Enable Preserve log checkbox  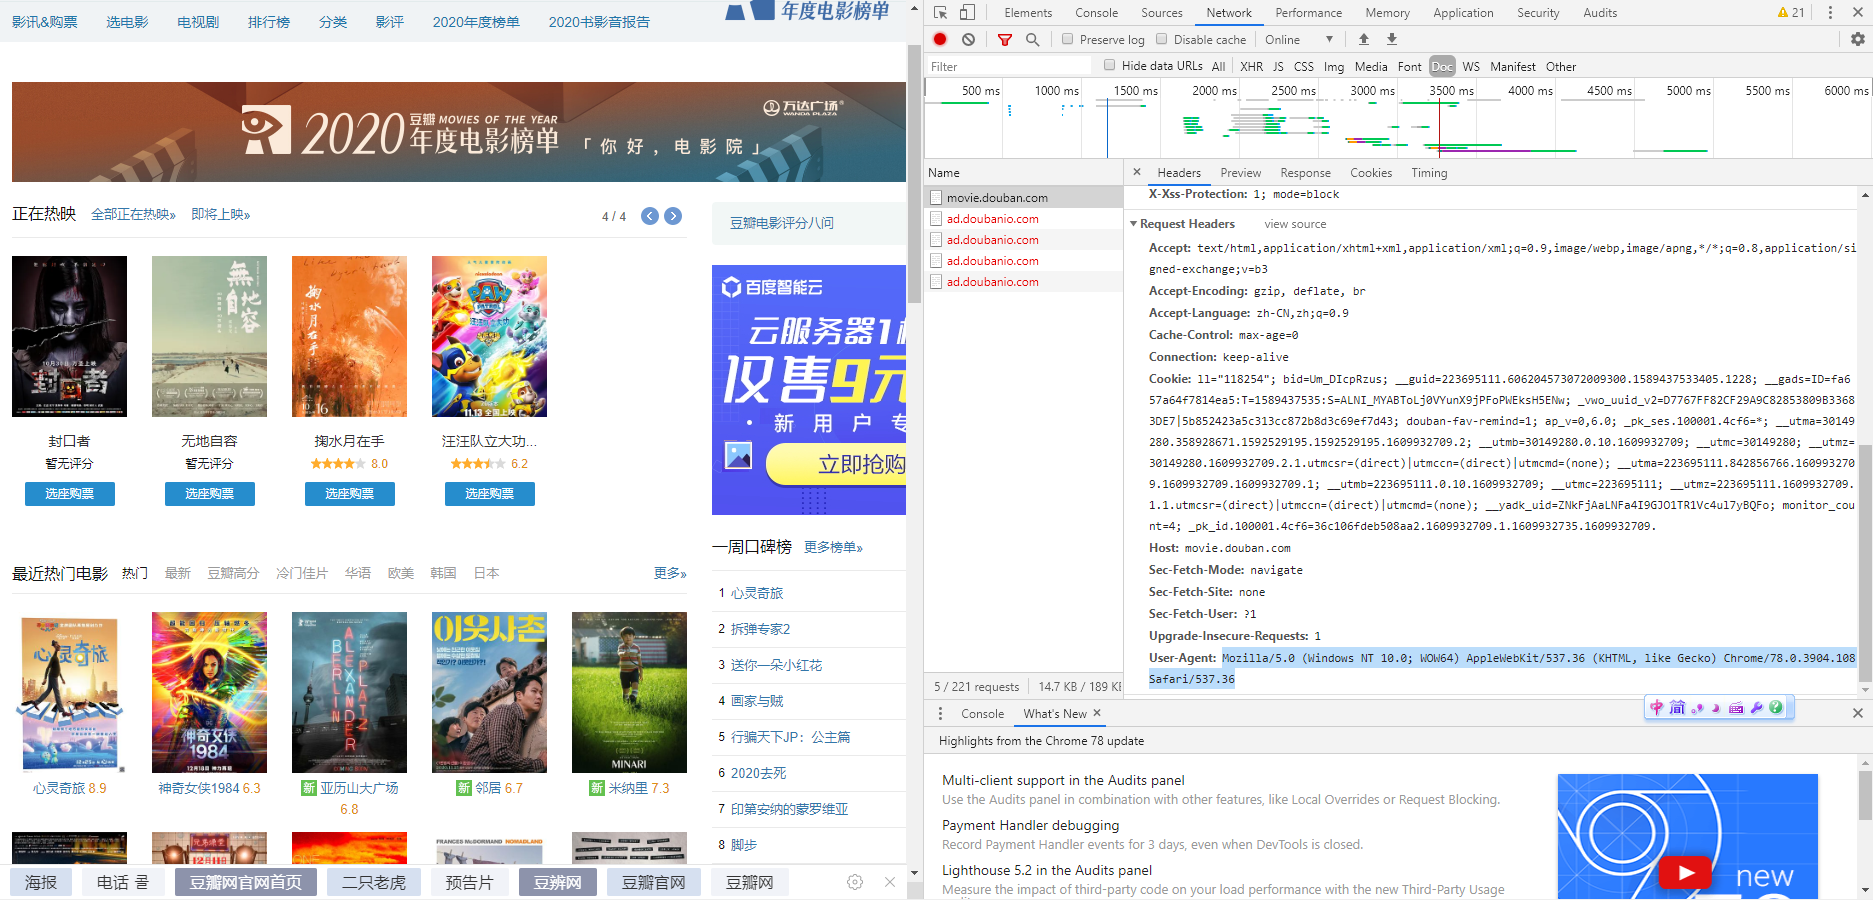pyautogui.click(x=1068, y=39)
